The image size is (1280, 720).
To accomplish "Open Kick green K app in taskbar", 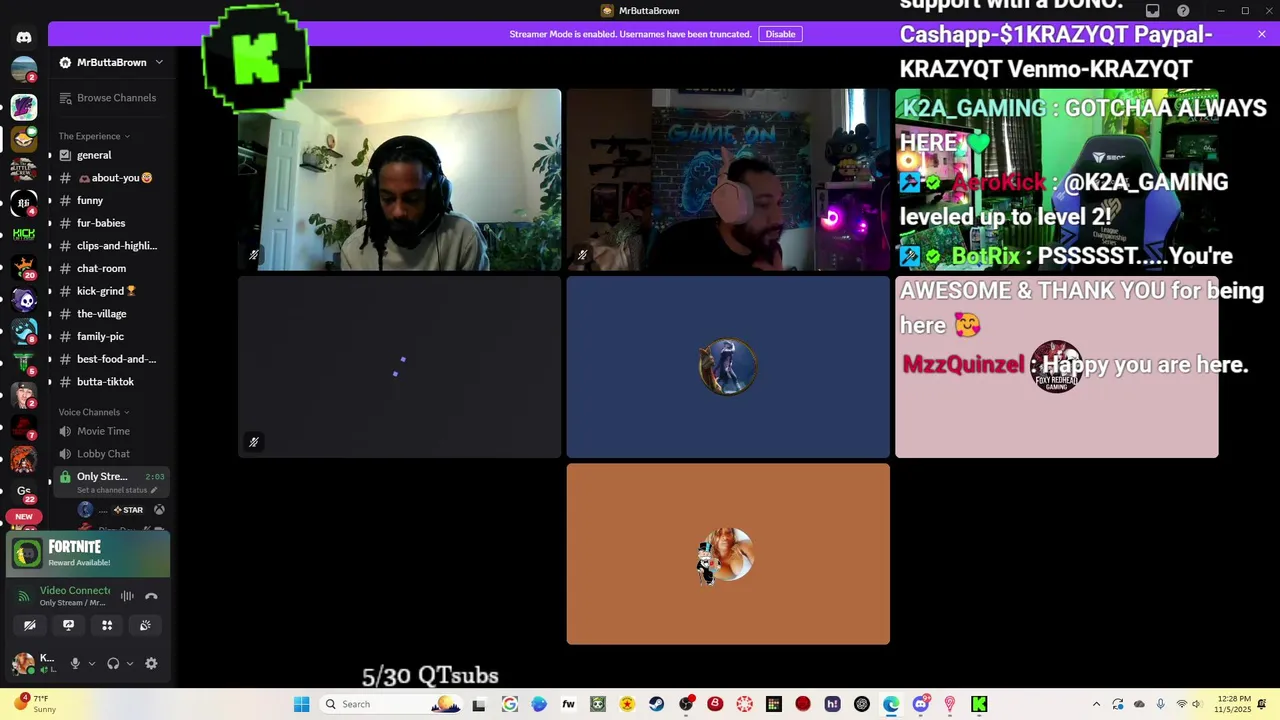I will pos(979,704).
